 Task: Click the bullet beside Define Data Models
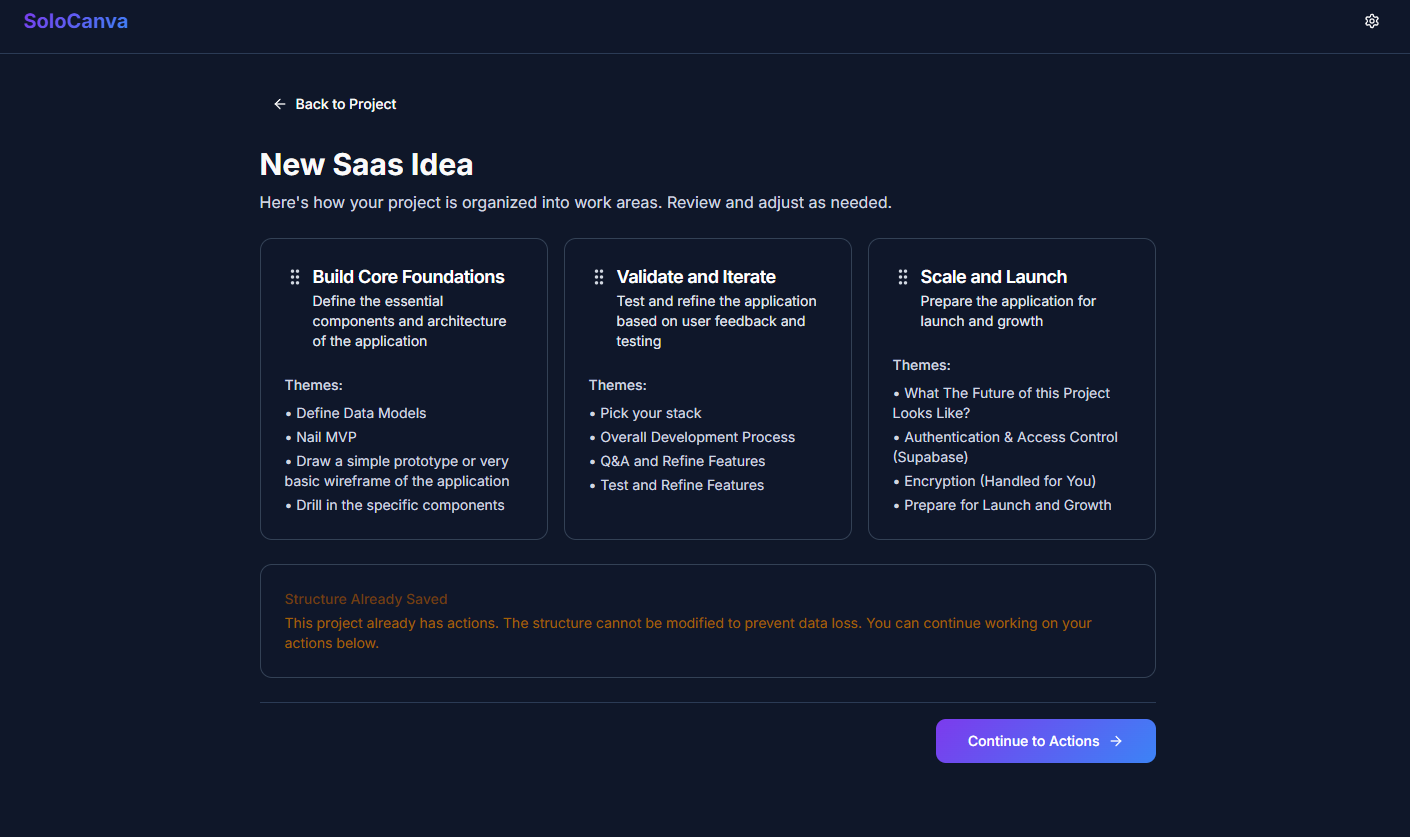(287, 413)
